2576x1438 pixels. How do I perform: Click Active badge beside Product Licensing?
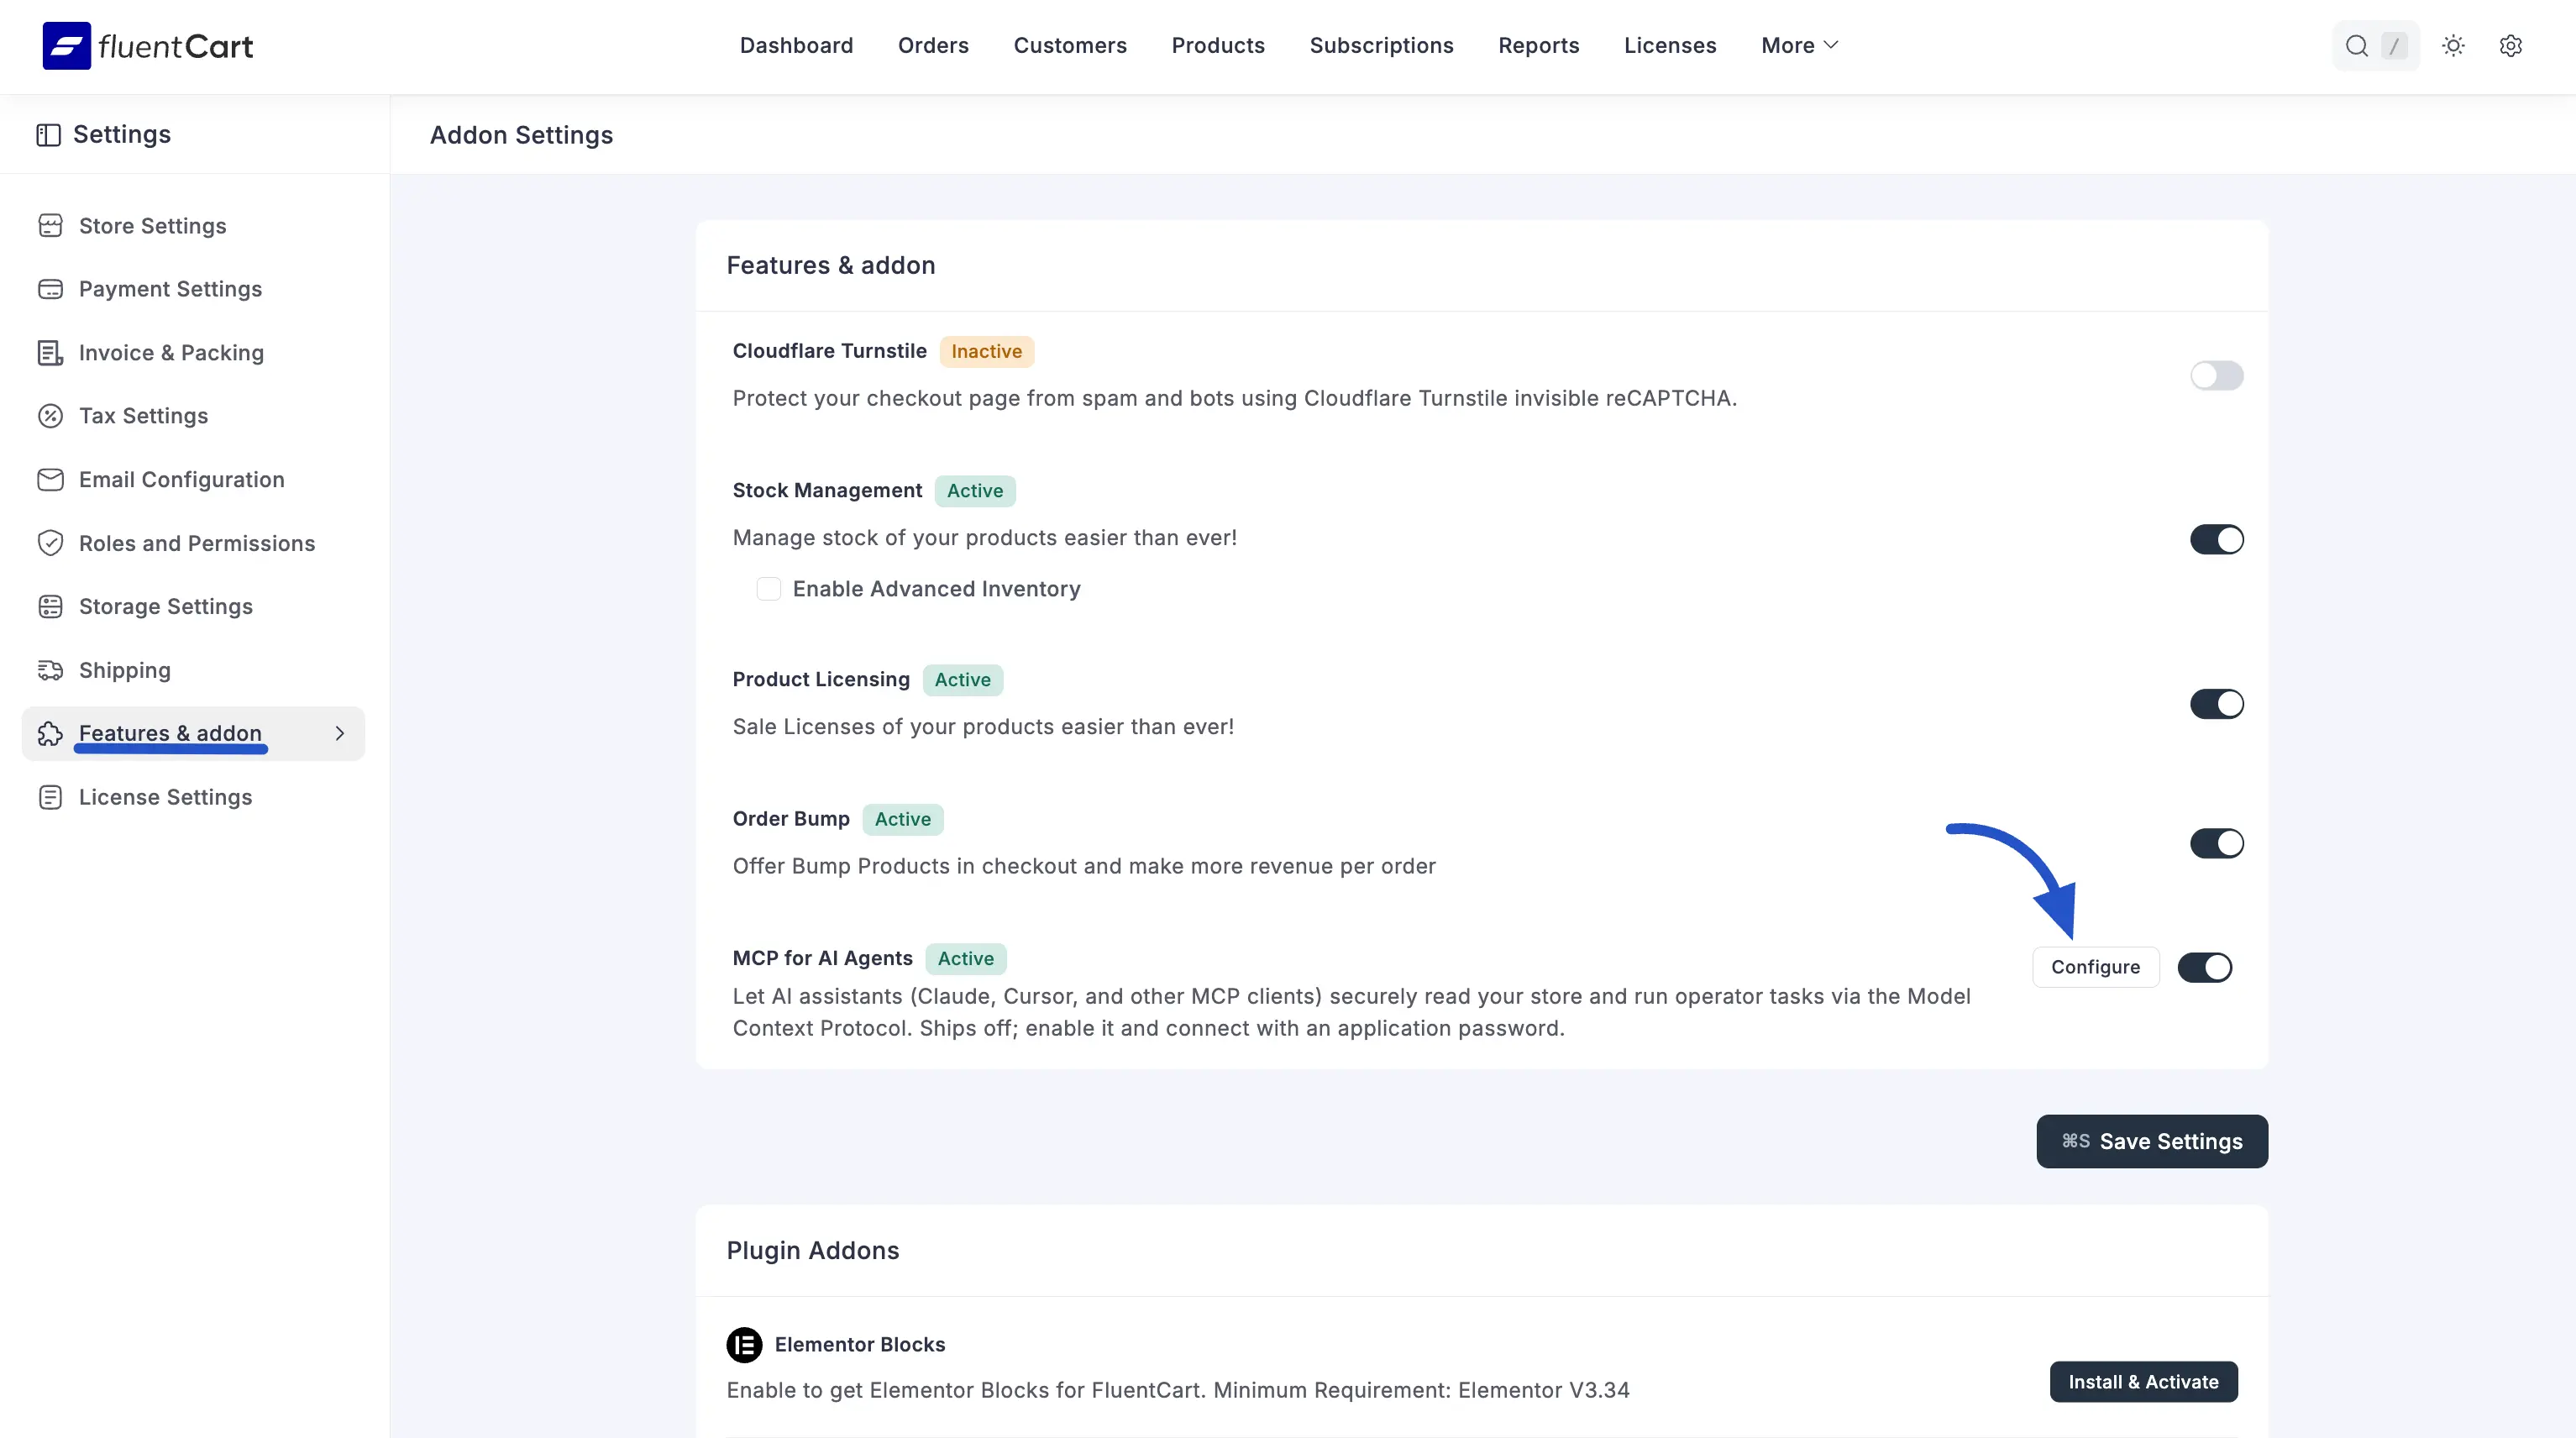click(x=962, y=680)
